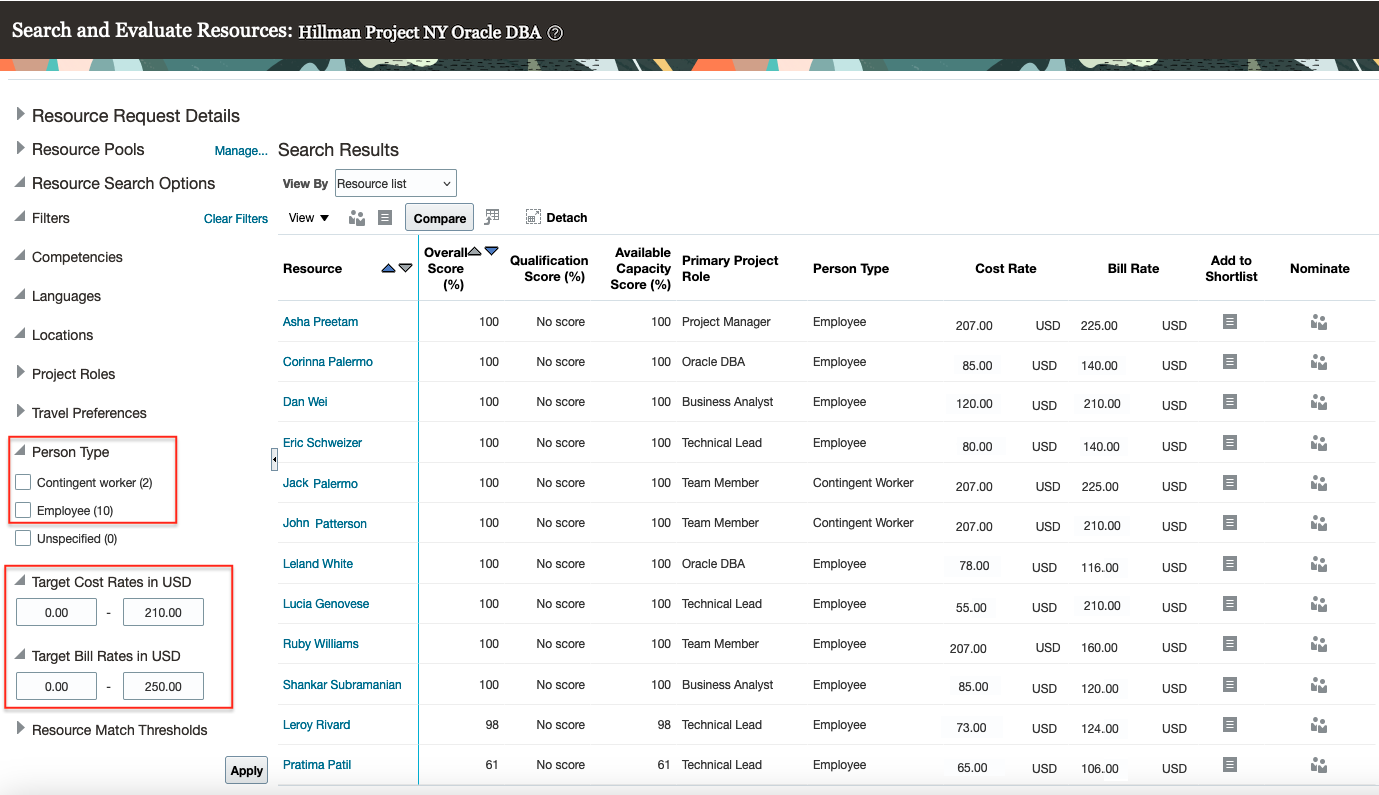This screenshot has height=795, width=1379.
Task: Collapse the Languages filter
Action: [x=20, y=295]
